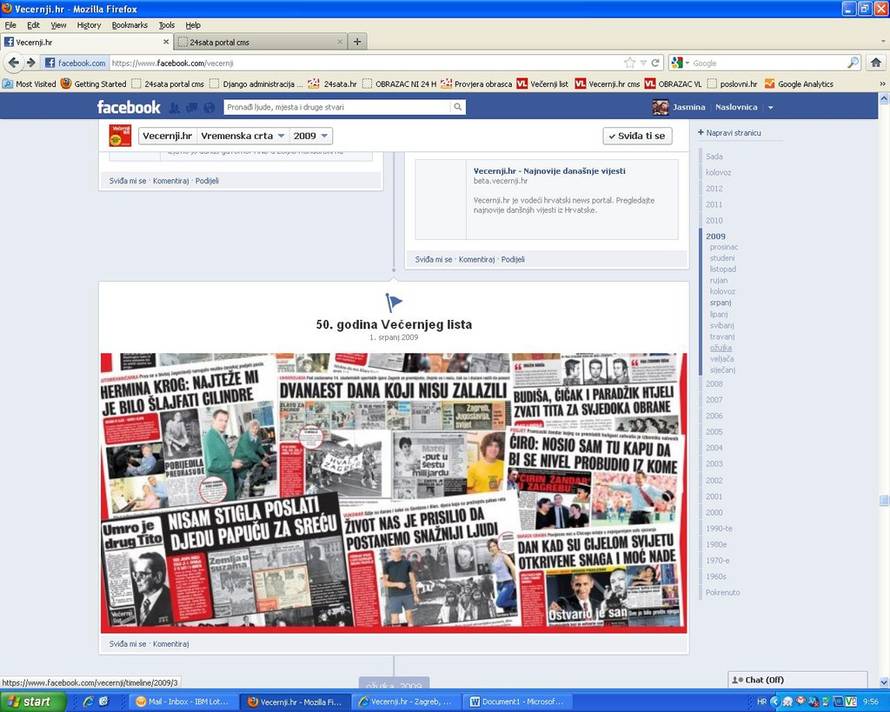890x712 pixels.
Task: Bookmark this page with the star icon
Action: (x=630, y=62)
